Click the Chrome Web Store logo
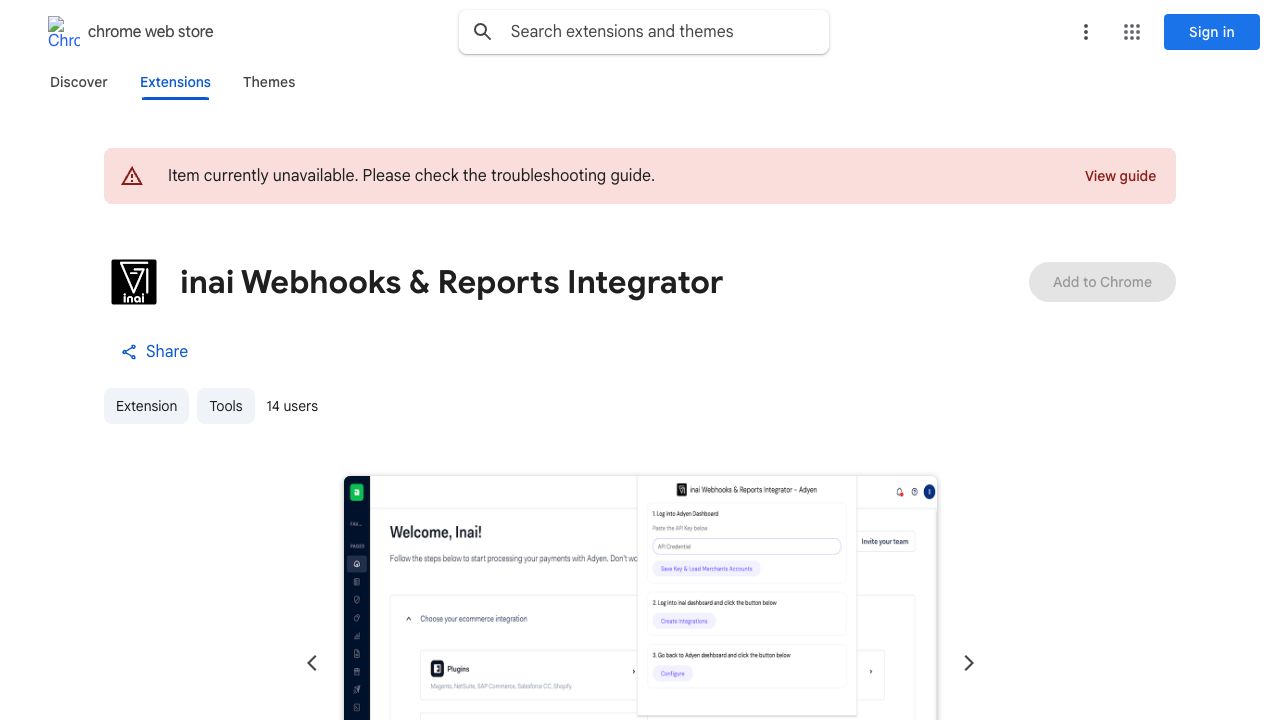This screenshot has width=1280, height=720. pyautogui.click(x=64, y=32)
